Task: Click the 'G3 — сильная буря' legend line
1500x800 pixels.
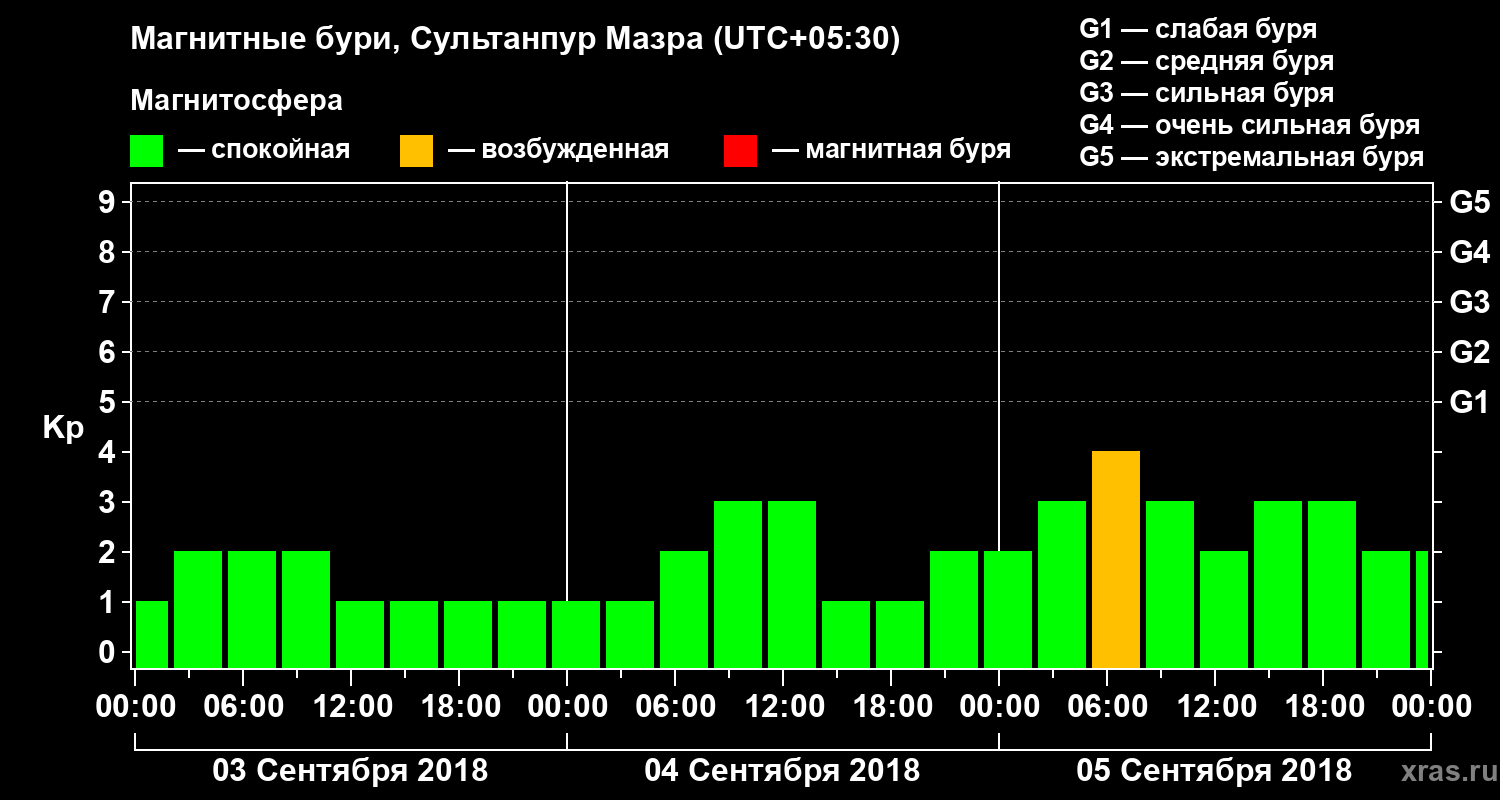Action: (x=1206, y=93)
